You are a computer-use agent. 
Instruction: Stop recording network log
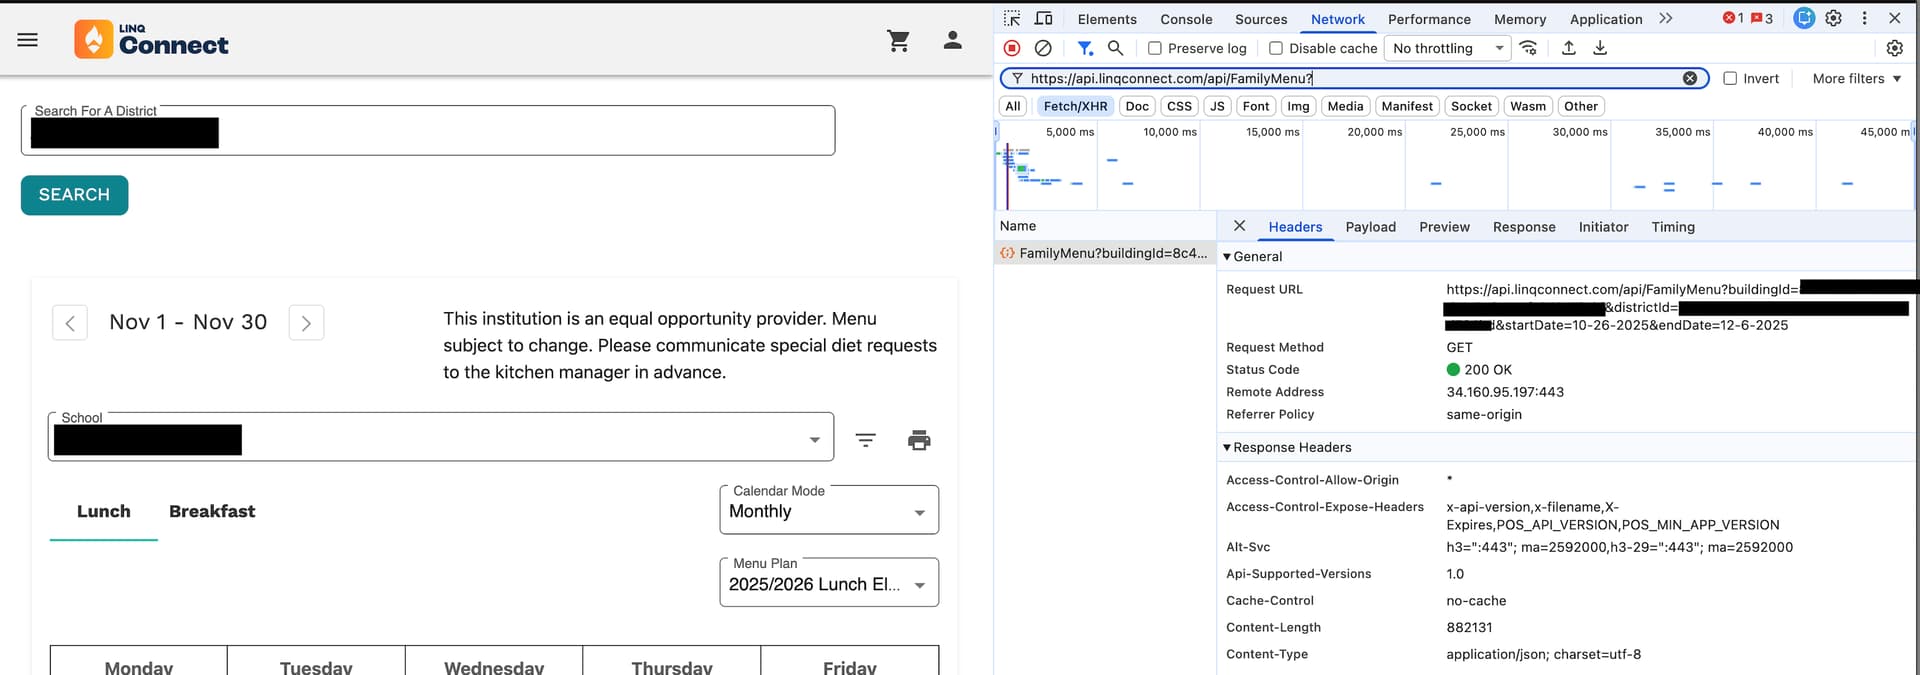coord(1012,48)
